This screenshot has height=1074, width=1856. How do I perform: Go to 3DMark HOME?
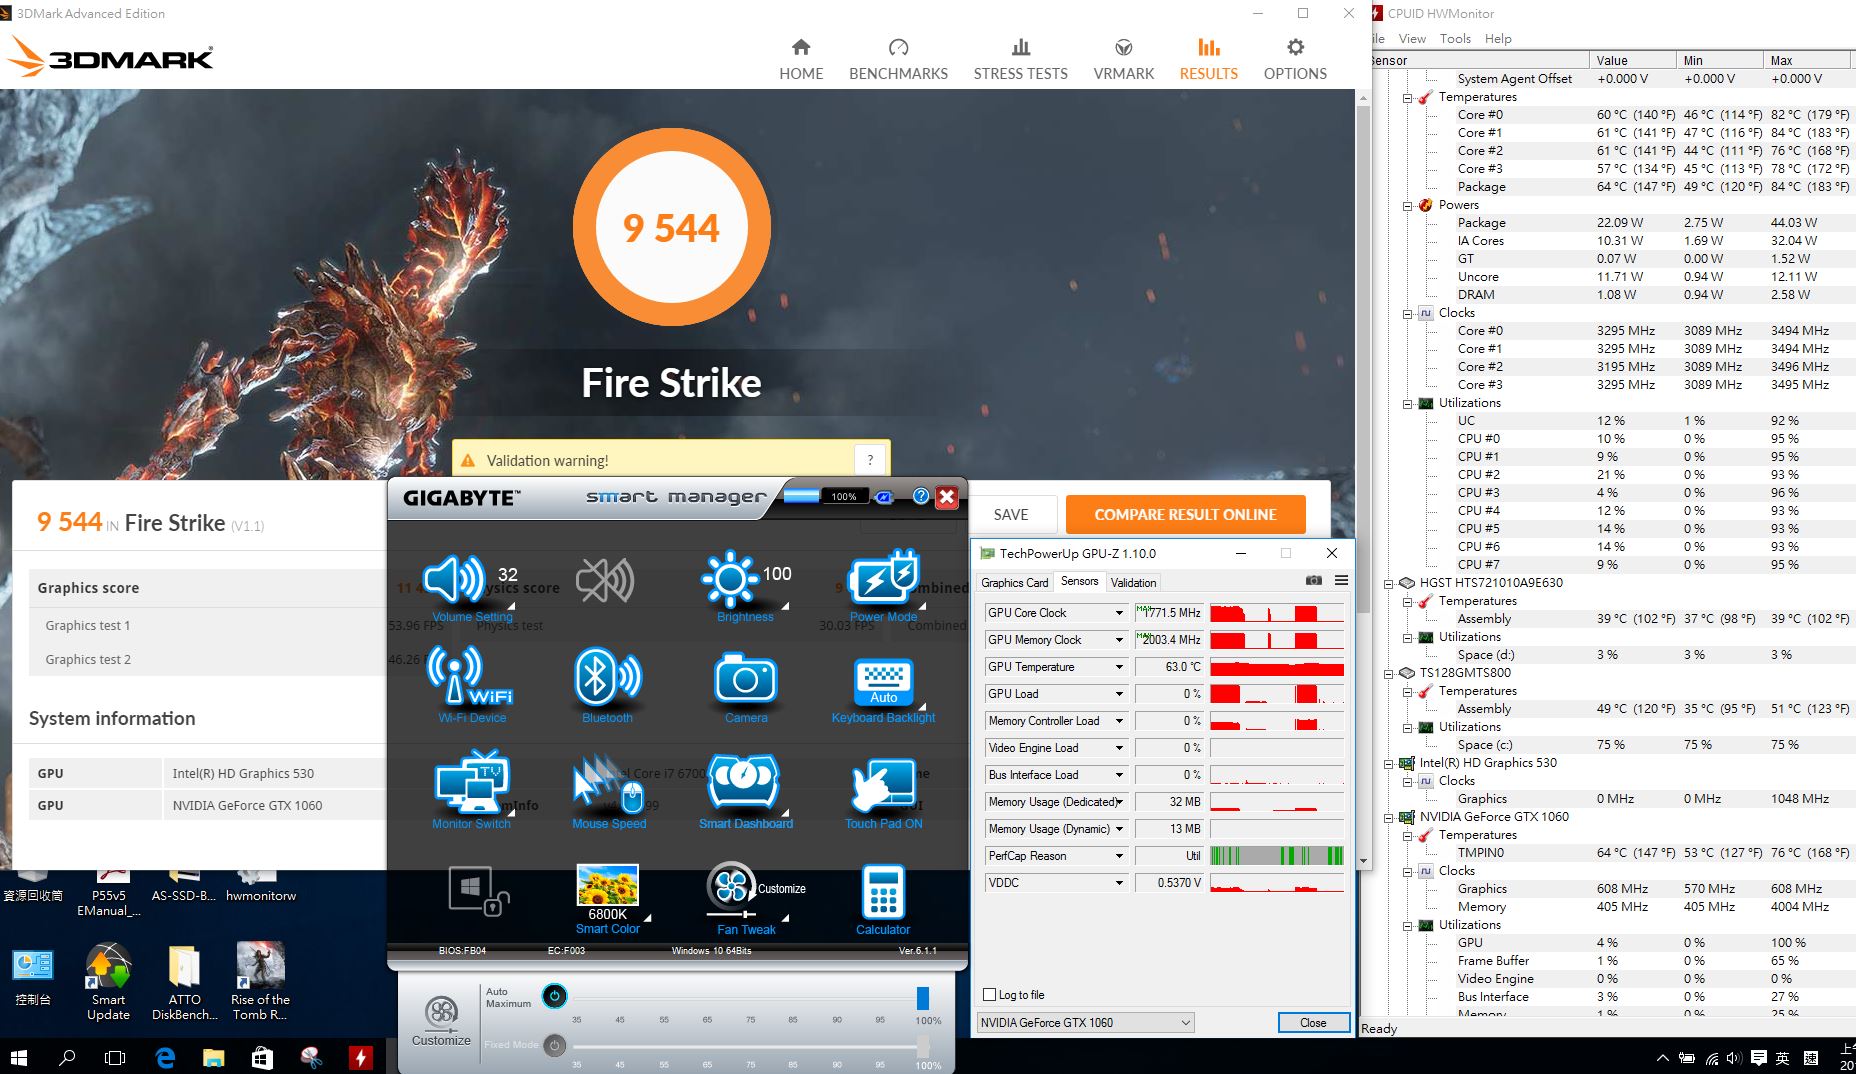coord(801,60)
